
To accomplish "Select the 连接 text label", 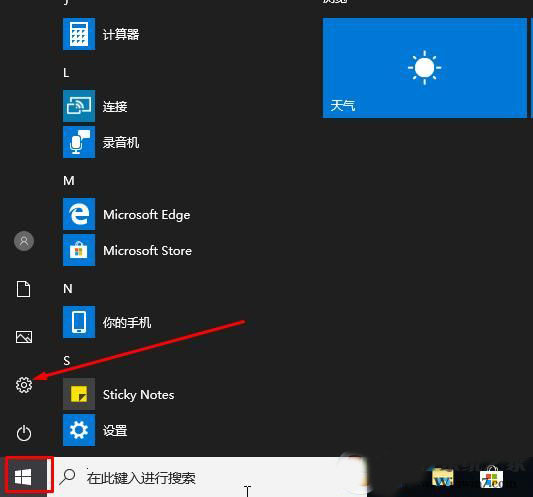I will click(115, 106).
